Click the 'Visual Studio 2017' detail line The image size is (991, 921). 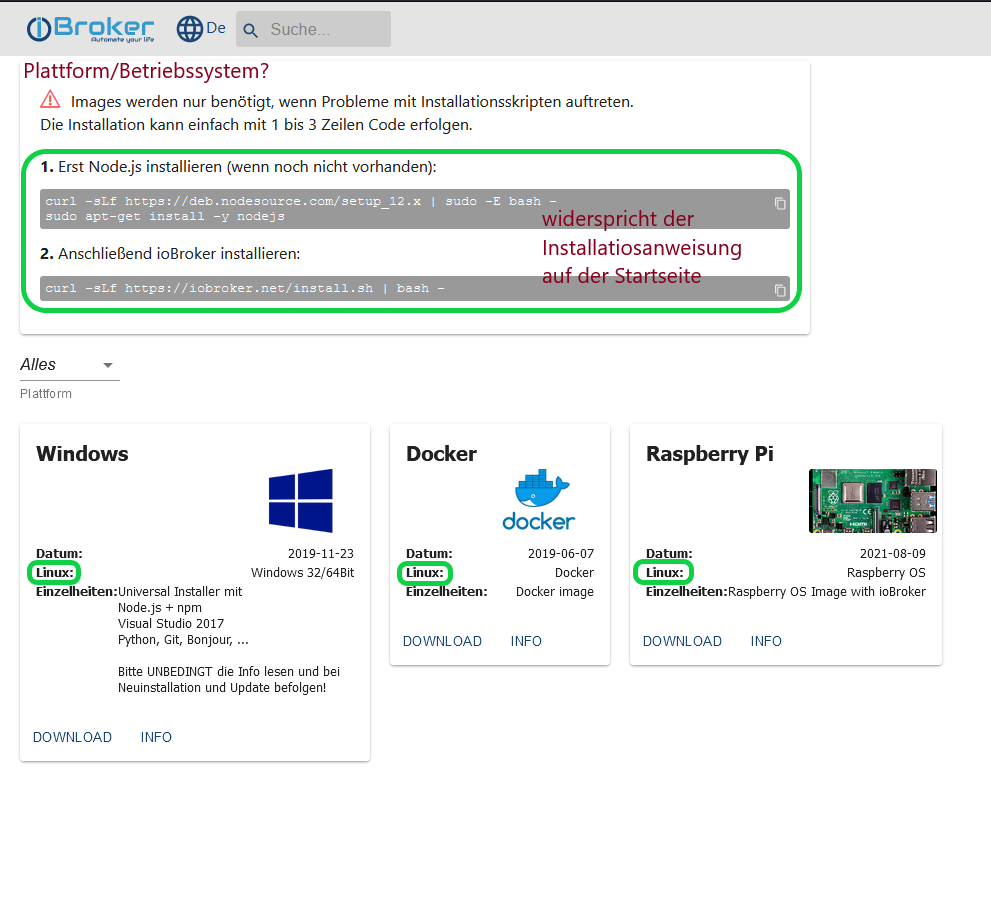click(x=171, y=623)
